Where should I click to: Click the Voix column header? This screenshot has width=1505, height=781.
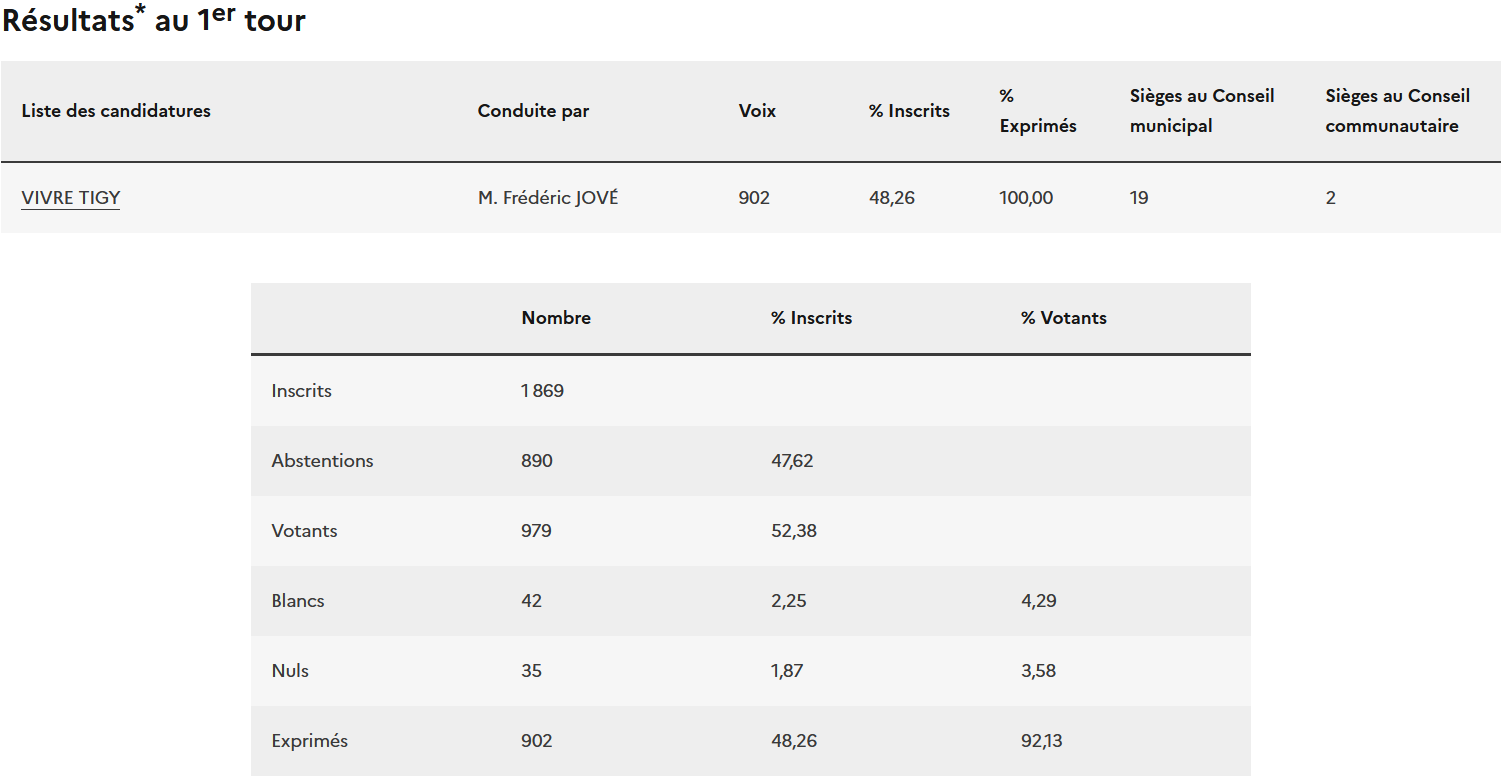tap(757, 111)
